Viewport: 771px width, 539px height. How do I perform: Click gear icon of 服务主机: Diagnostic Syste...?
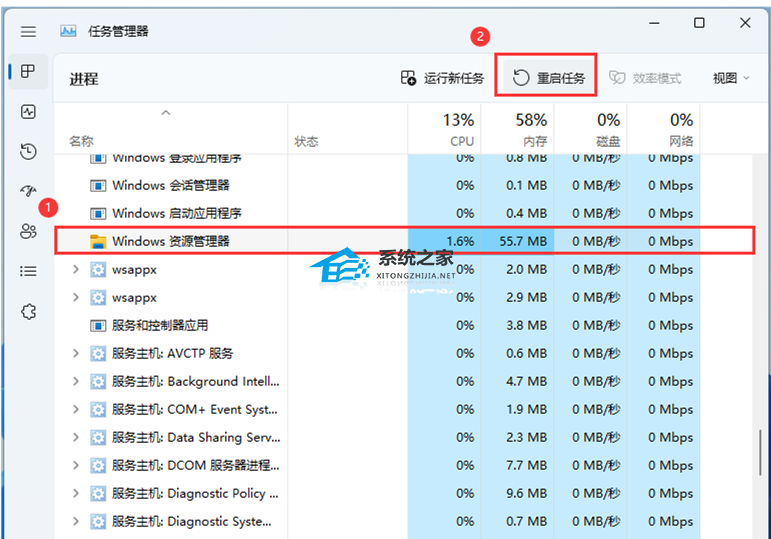tap(98, 521)
